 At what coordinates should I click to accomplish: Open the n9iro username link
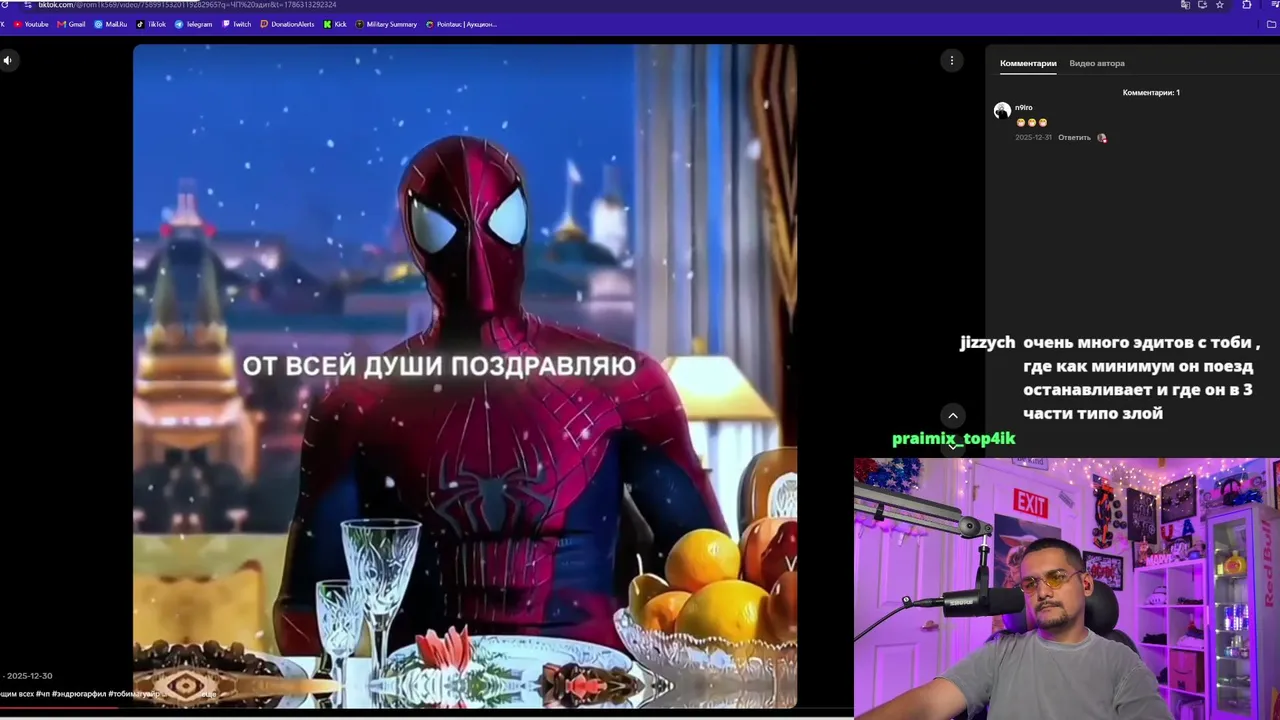[1024, 107]
